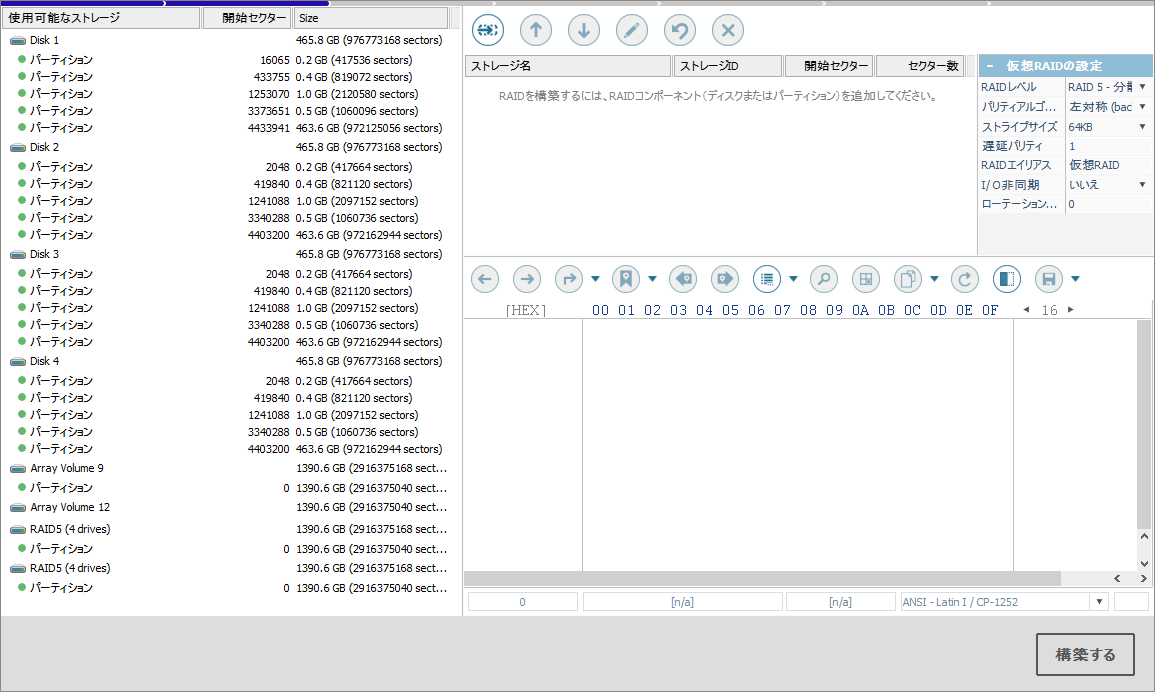
Task: Go forward in the hex viewer
Action: coord(527,279)
